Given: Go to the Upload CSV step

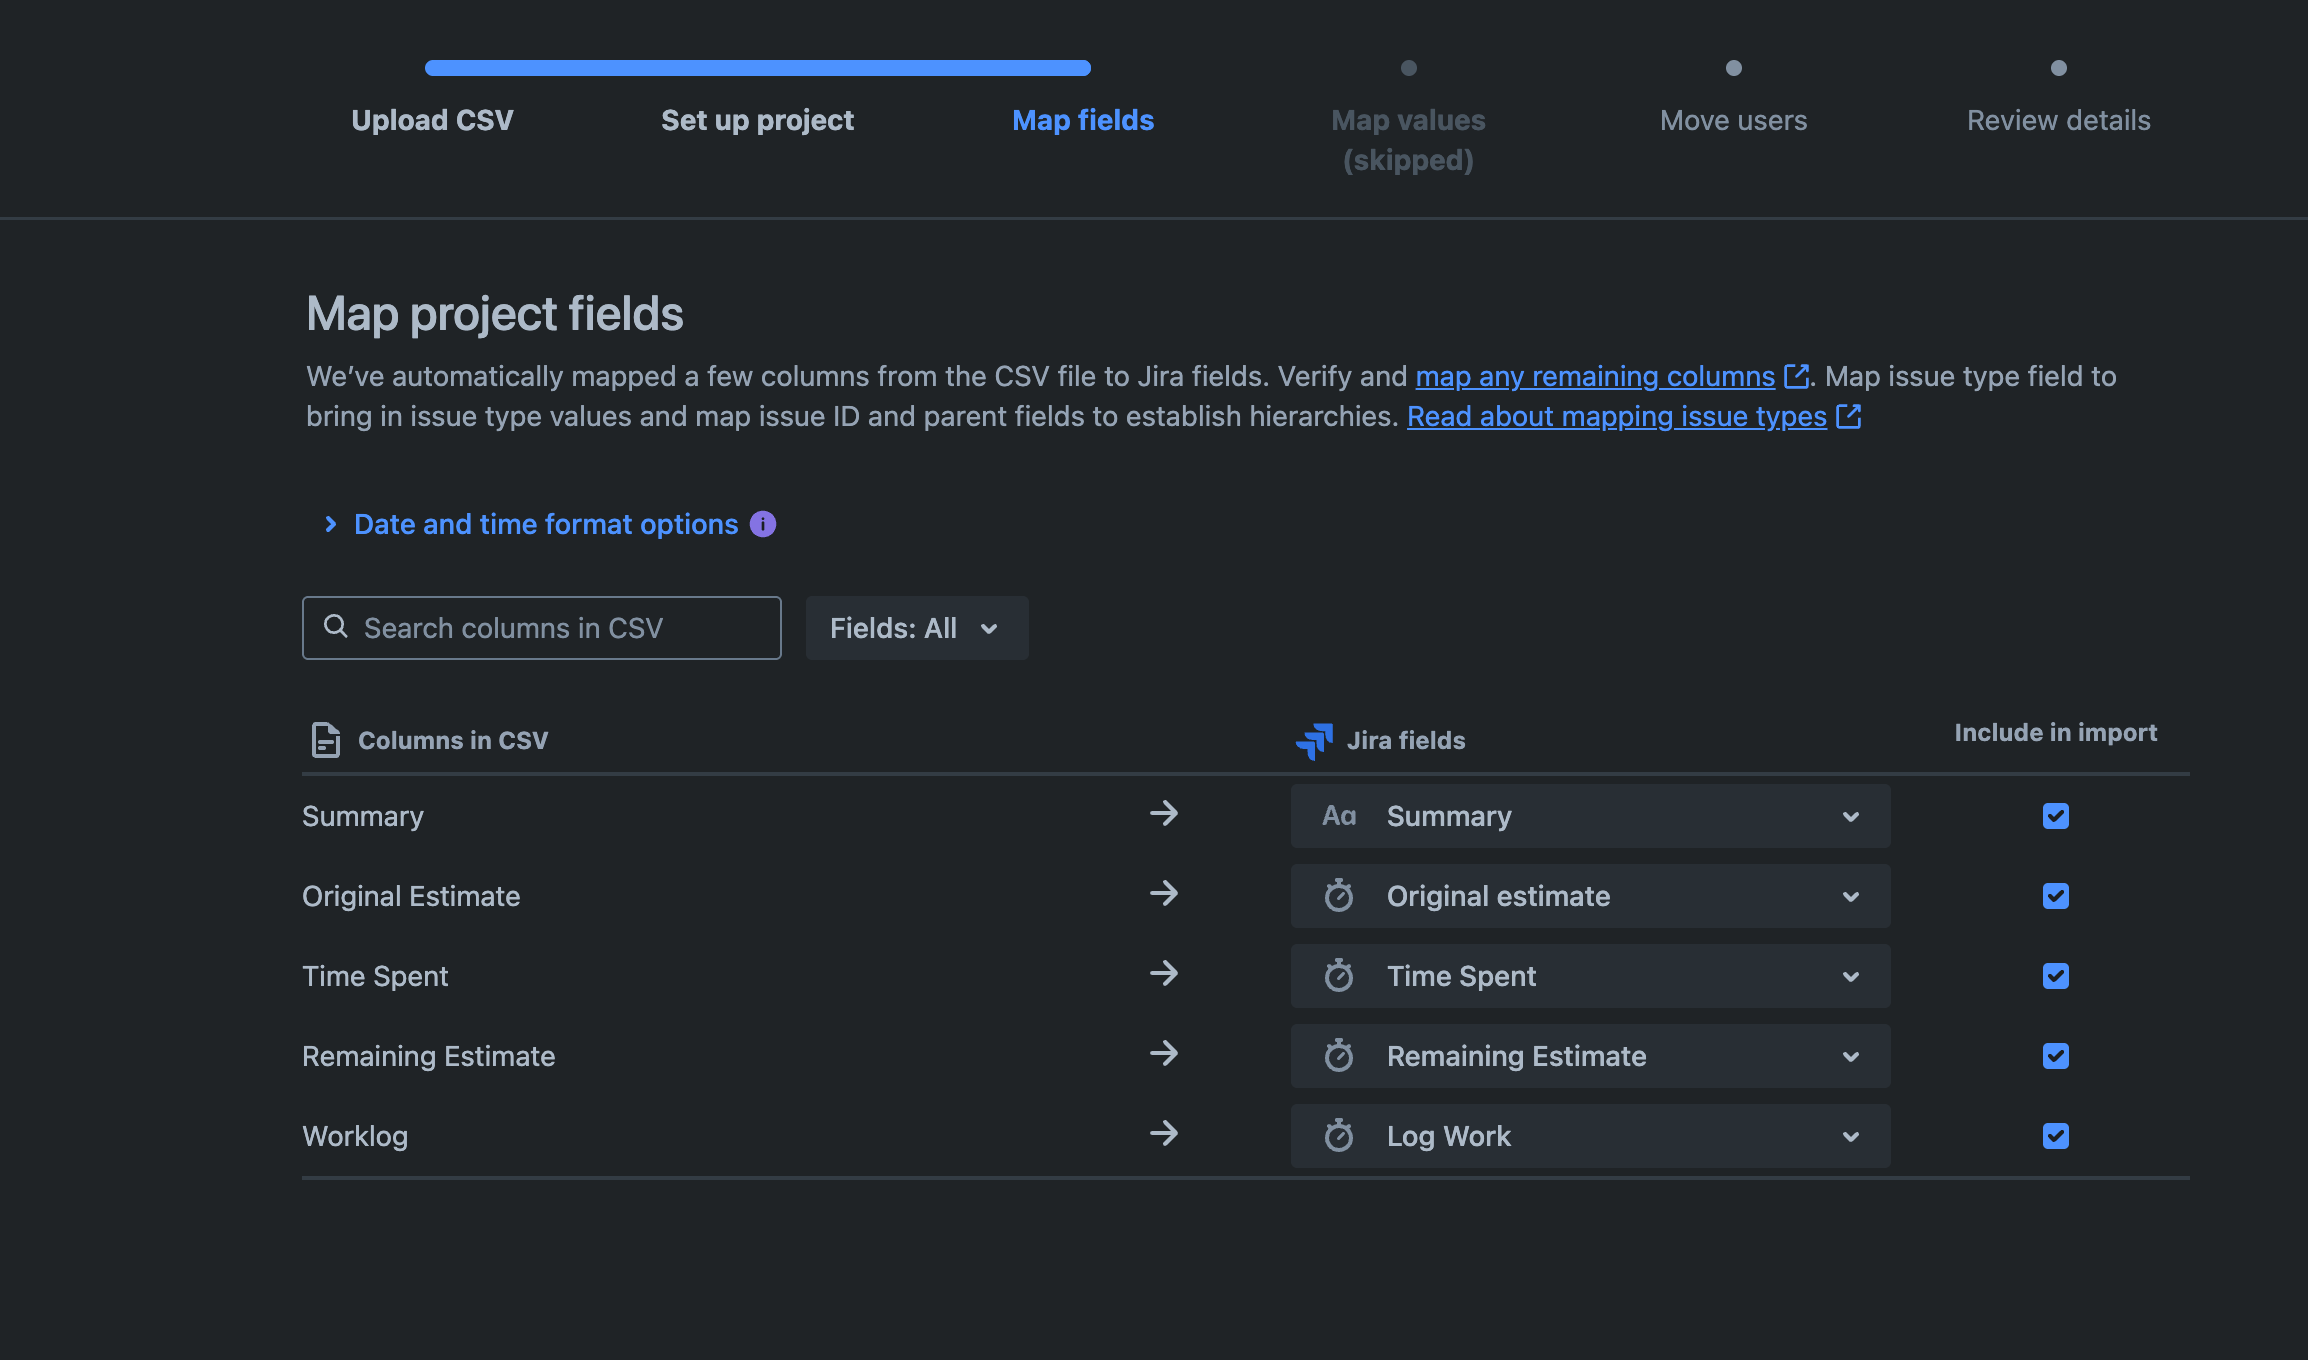Looking at the screenshot, I should [x=432, y=120].
